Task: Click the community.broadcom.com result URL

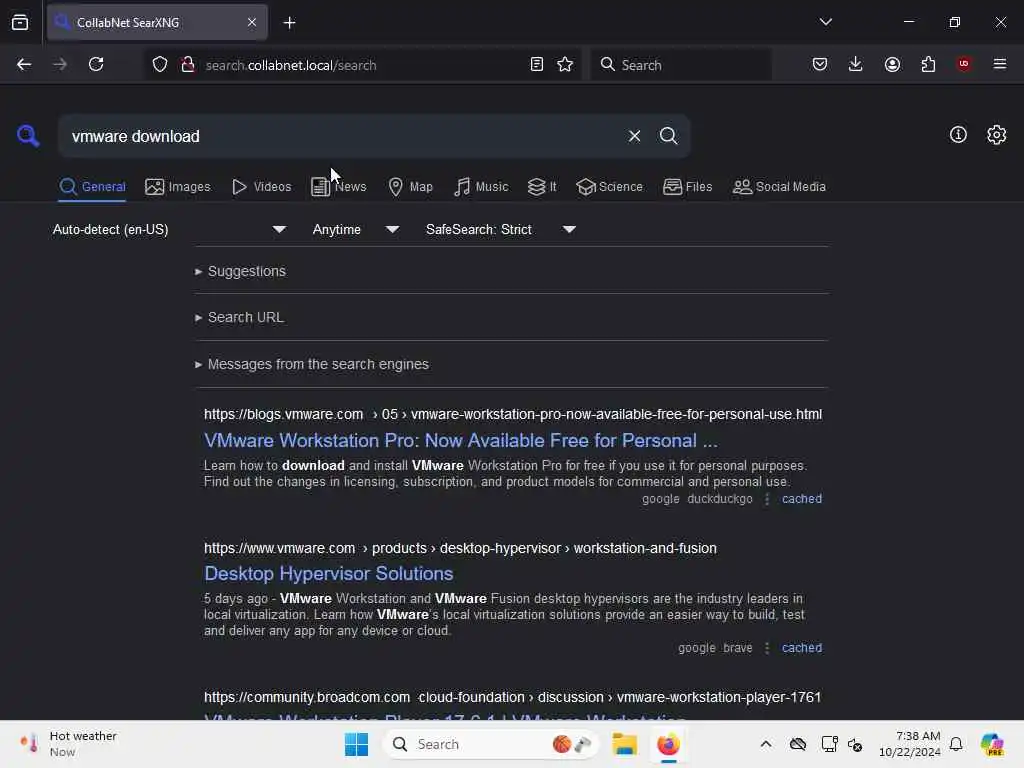Action: (x=512, y=697)
